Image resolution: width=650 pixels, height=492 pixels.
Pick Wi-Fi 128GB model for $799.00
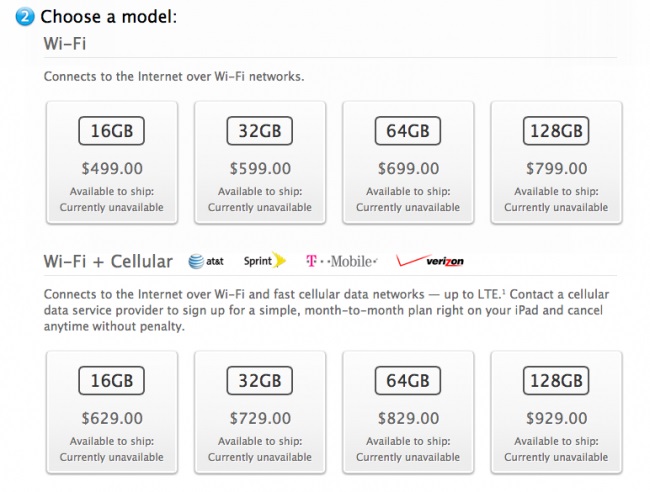pos(556,162)
